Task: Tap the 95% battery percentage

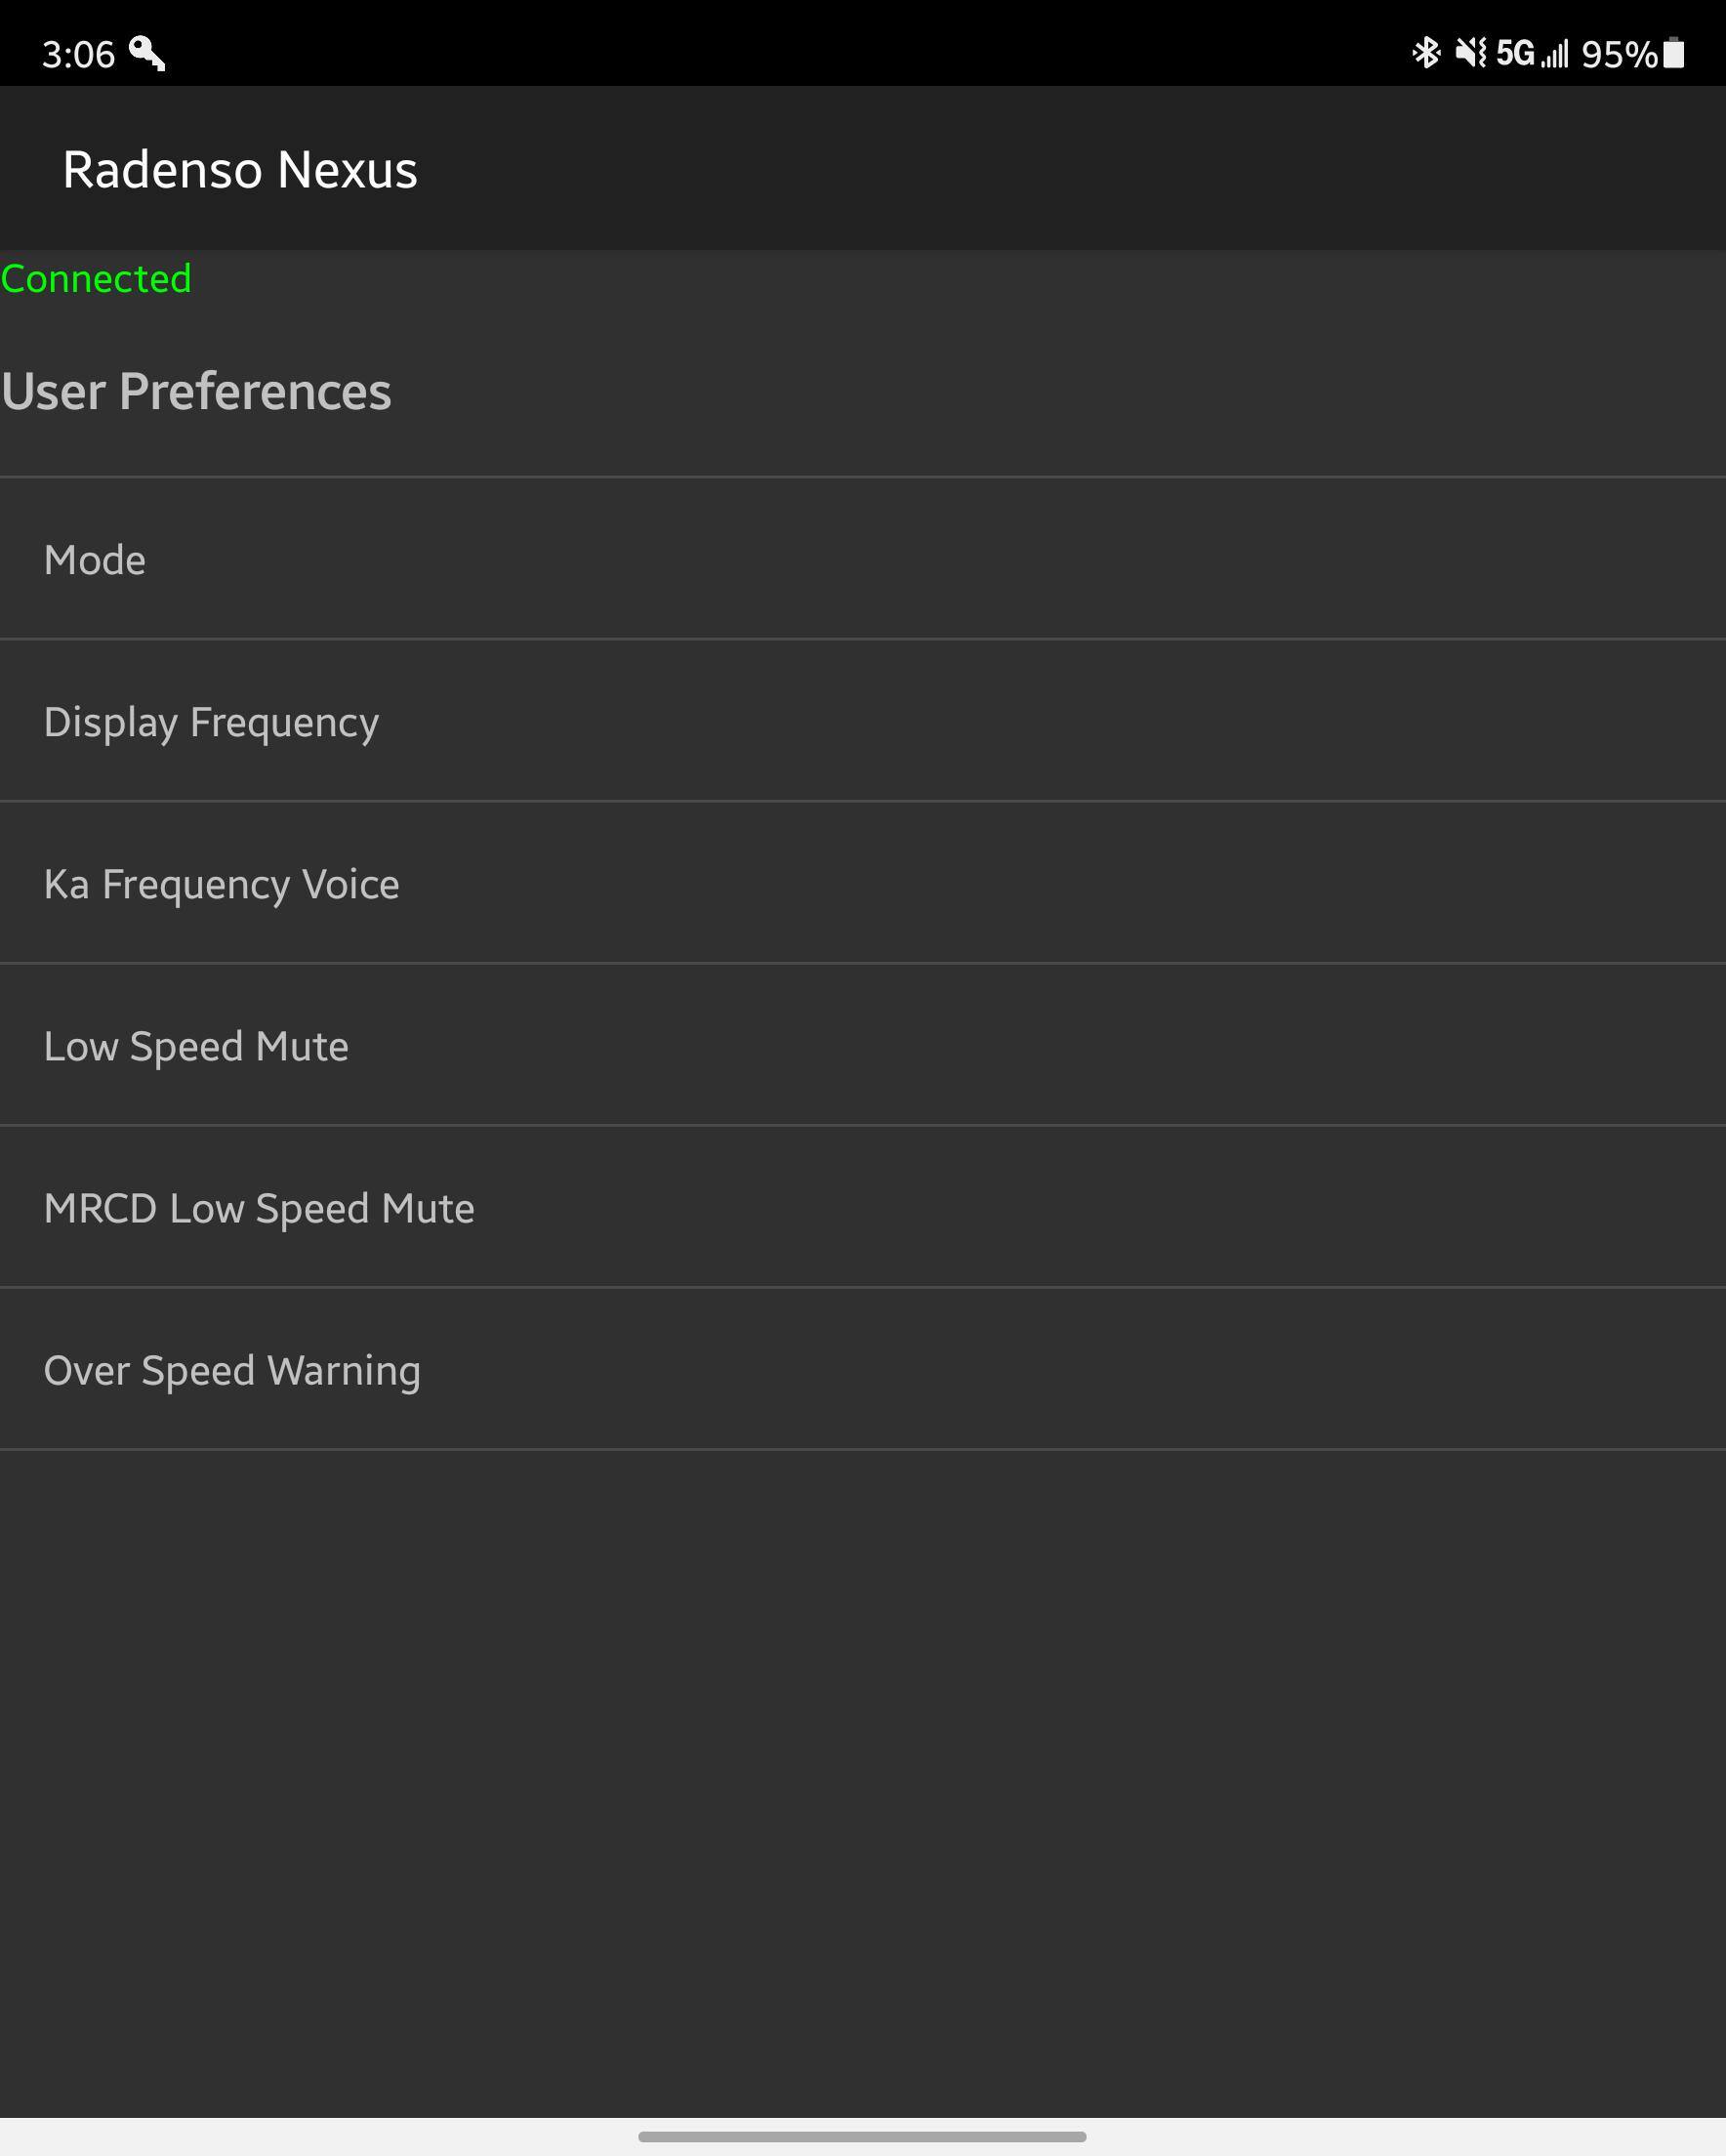Action: 1619,54
